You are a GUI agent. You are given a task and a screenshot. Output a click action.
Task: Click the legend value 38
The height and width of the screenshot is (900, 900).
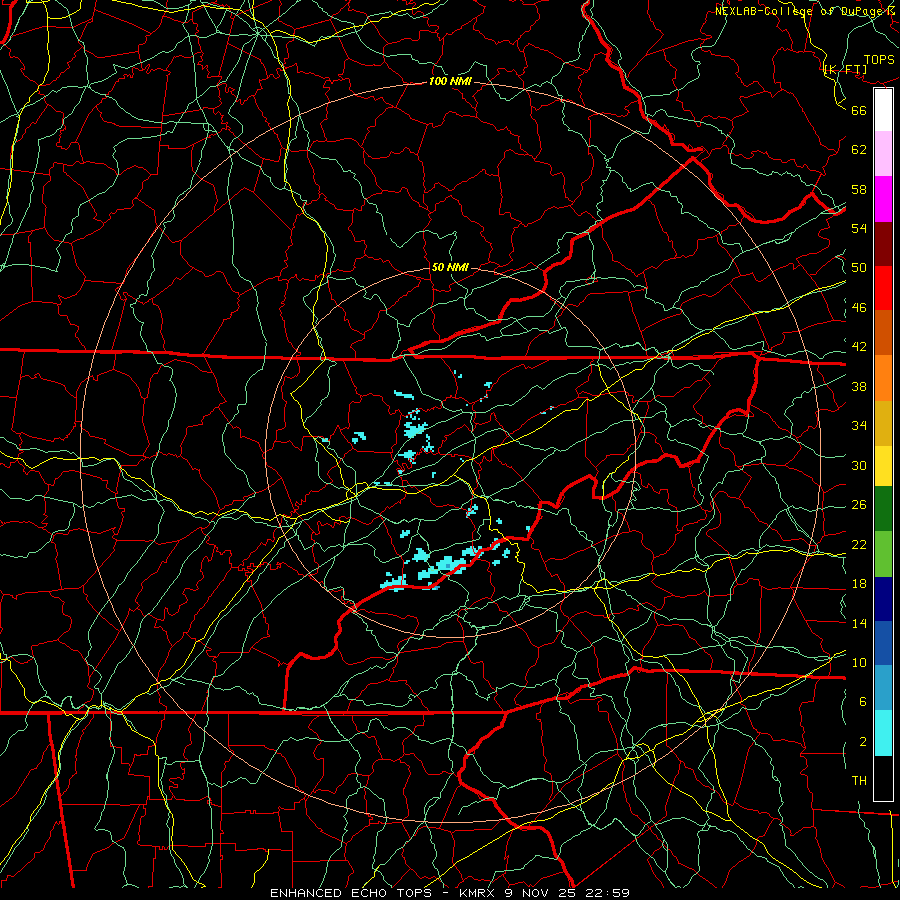pyautogui.click(x=859, y=386)
